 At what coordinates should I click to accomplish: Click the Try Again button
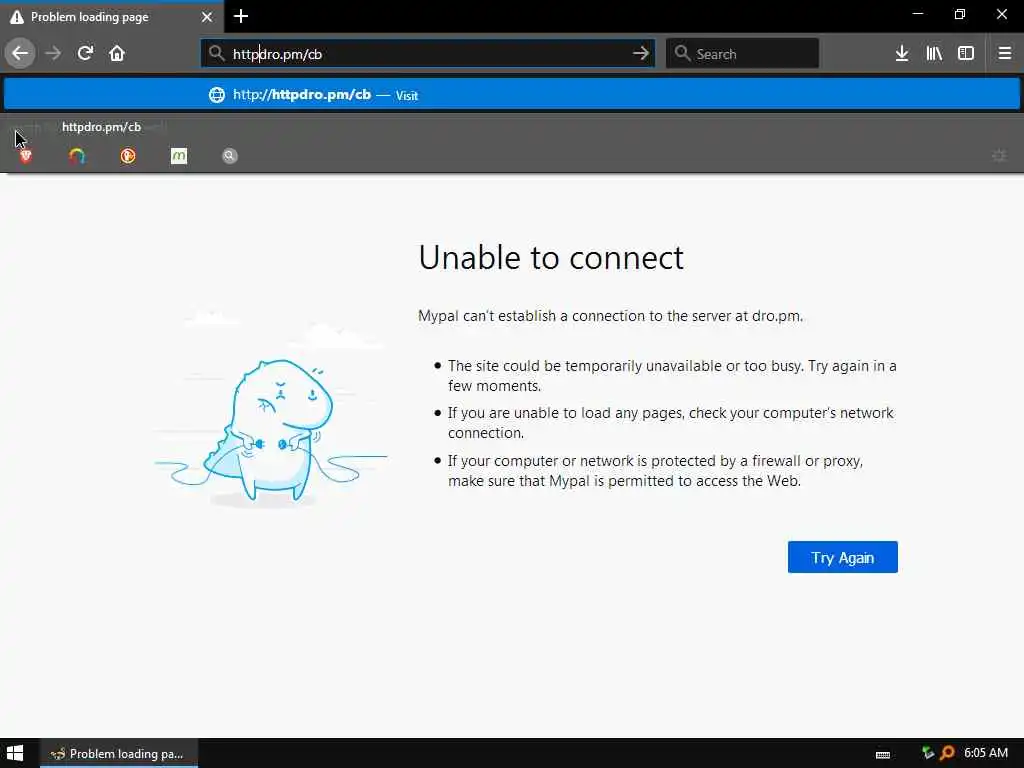pos(842,557)
